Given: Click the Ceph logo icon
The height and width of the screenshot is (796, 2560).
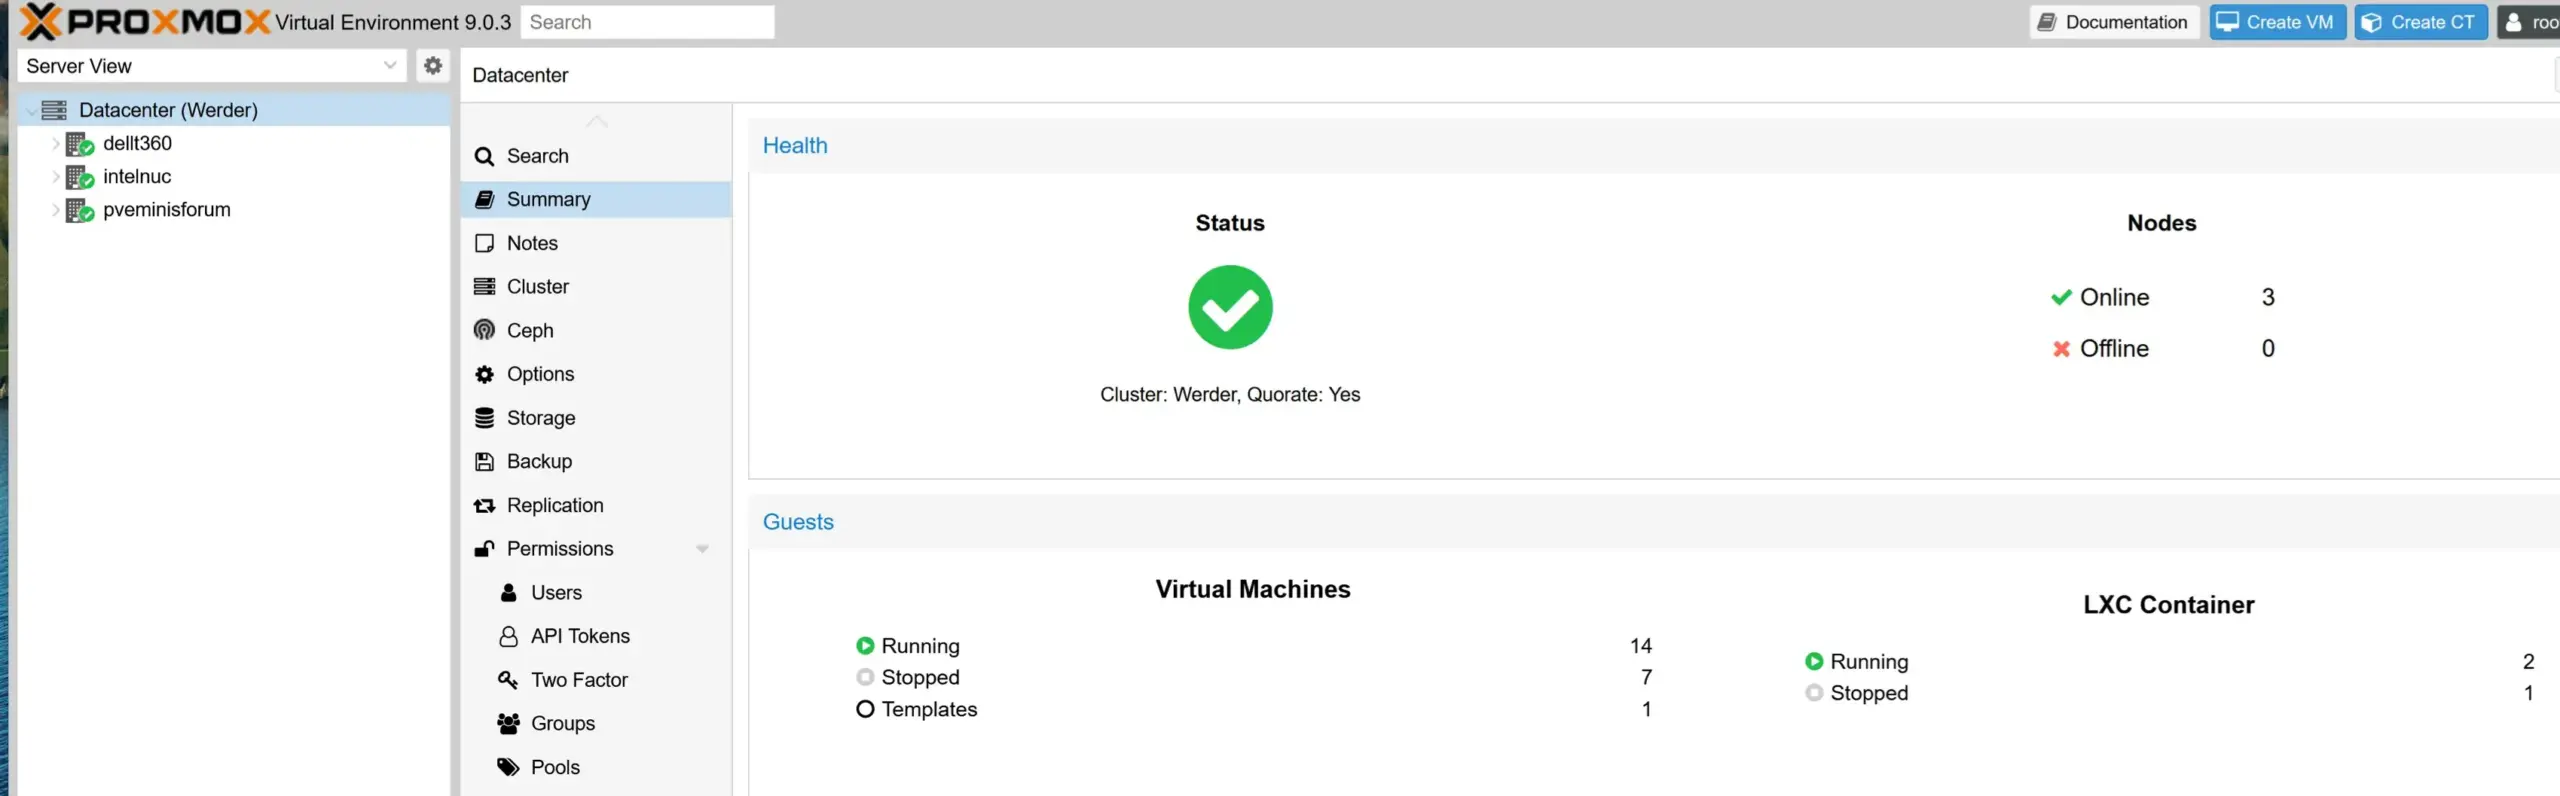Looking at the screenshot, I should [484, 330].
